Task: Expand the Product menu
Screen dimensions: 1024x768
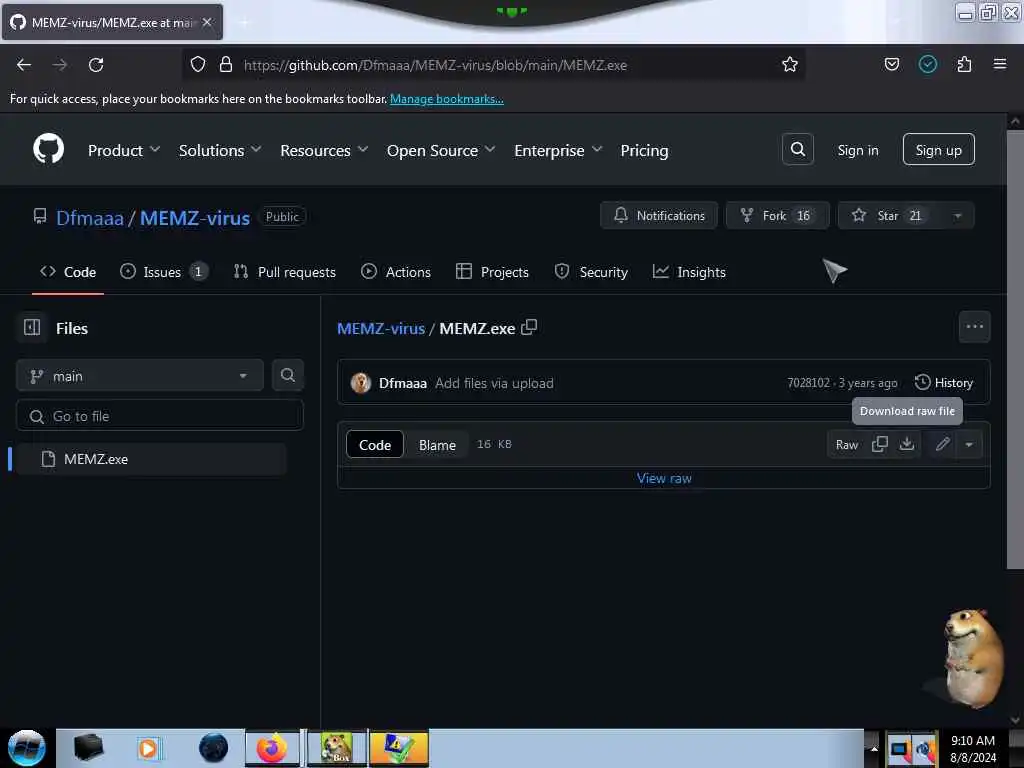Action: click(x=123, y=150)
